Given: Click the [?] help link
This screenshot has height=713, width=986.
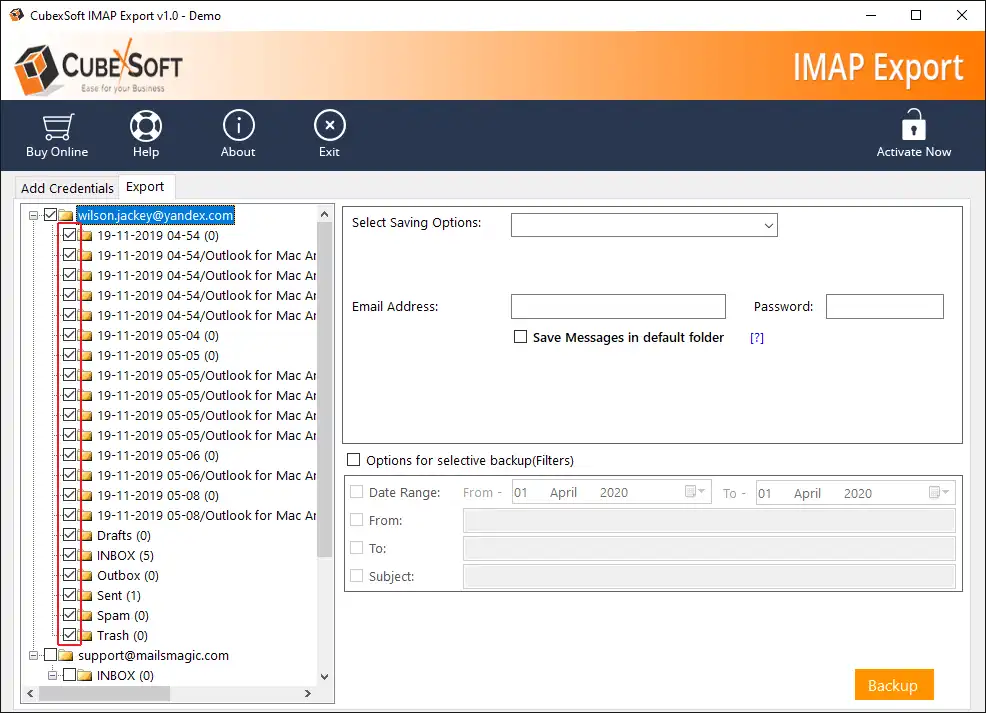Looking at the screenshot, I should [x=757, y=338].
